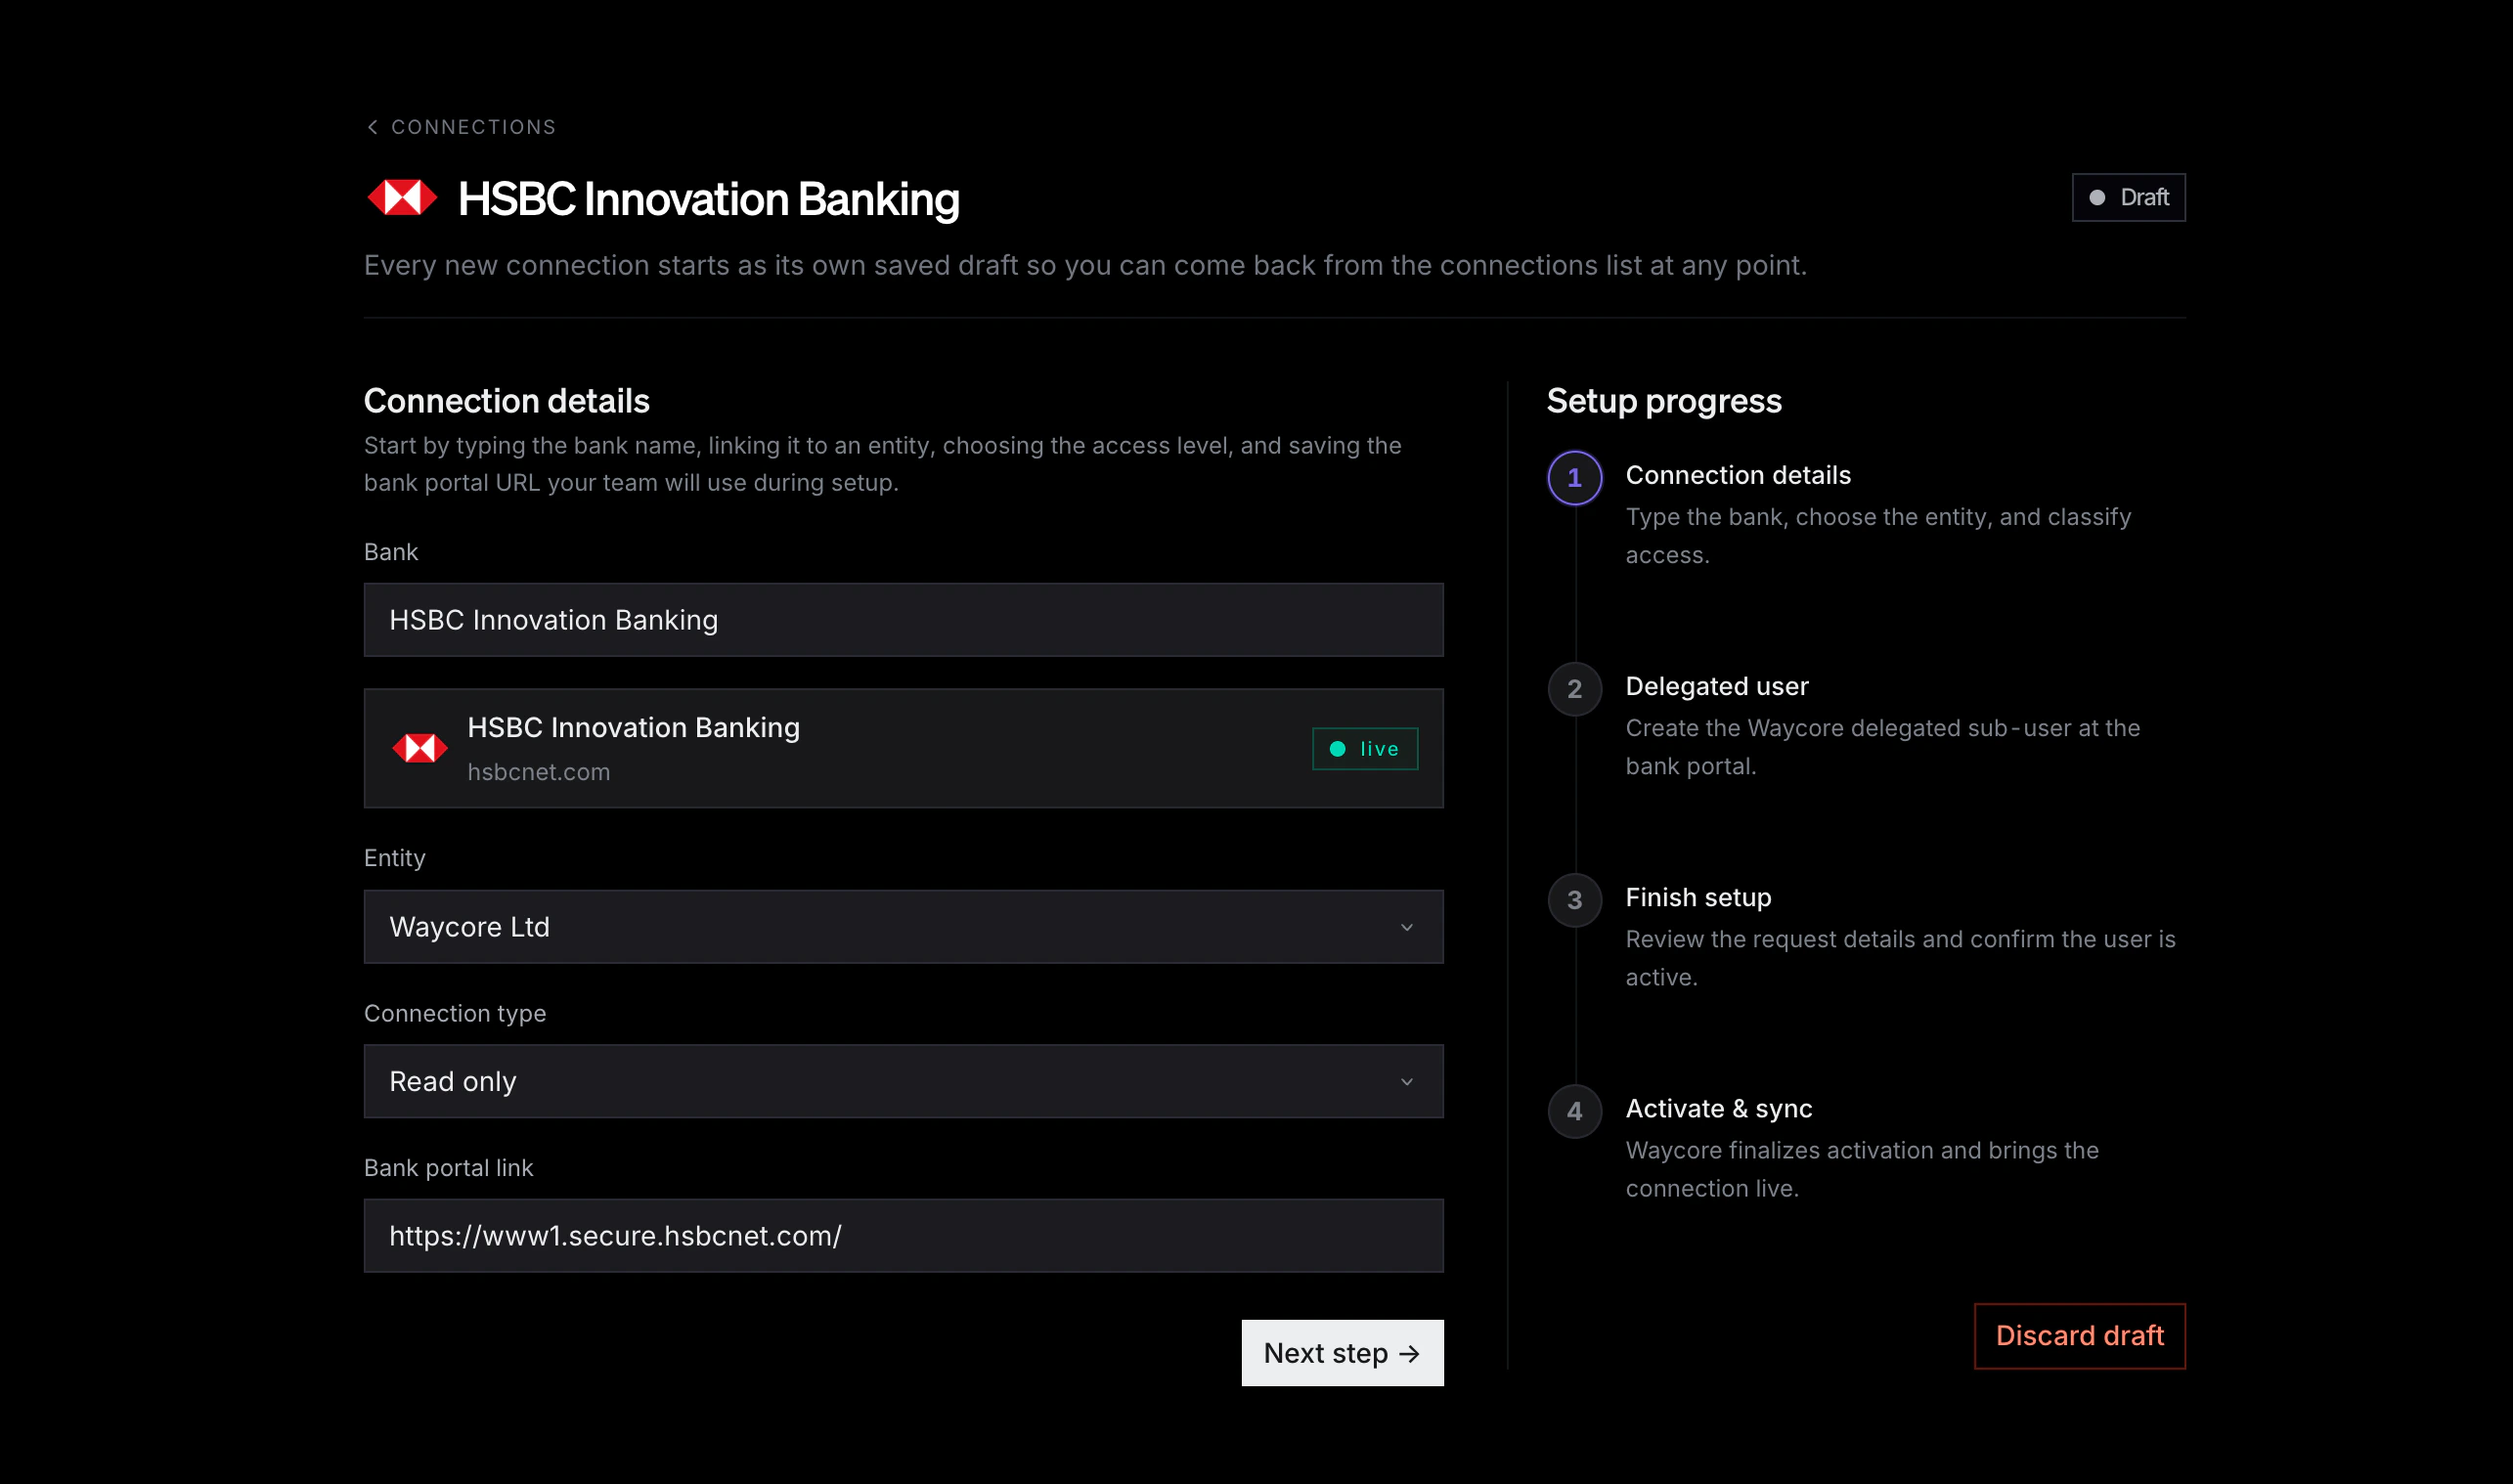This screenshot has width=2513, height=1484.
Task: Select step 4 Activate & sync circle
Action: 1574,1111
